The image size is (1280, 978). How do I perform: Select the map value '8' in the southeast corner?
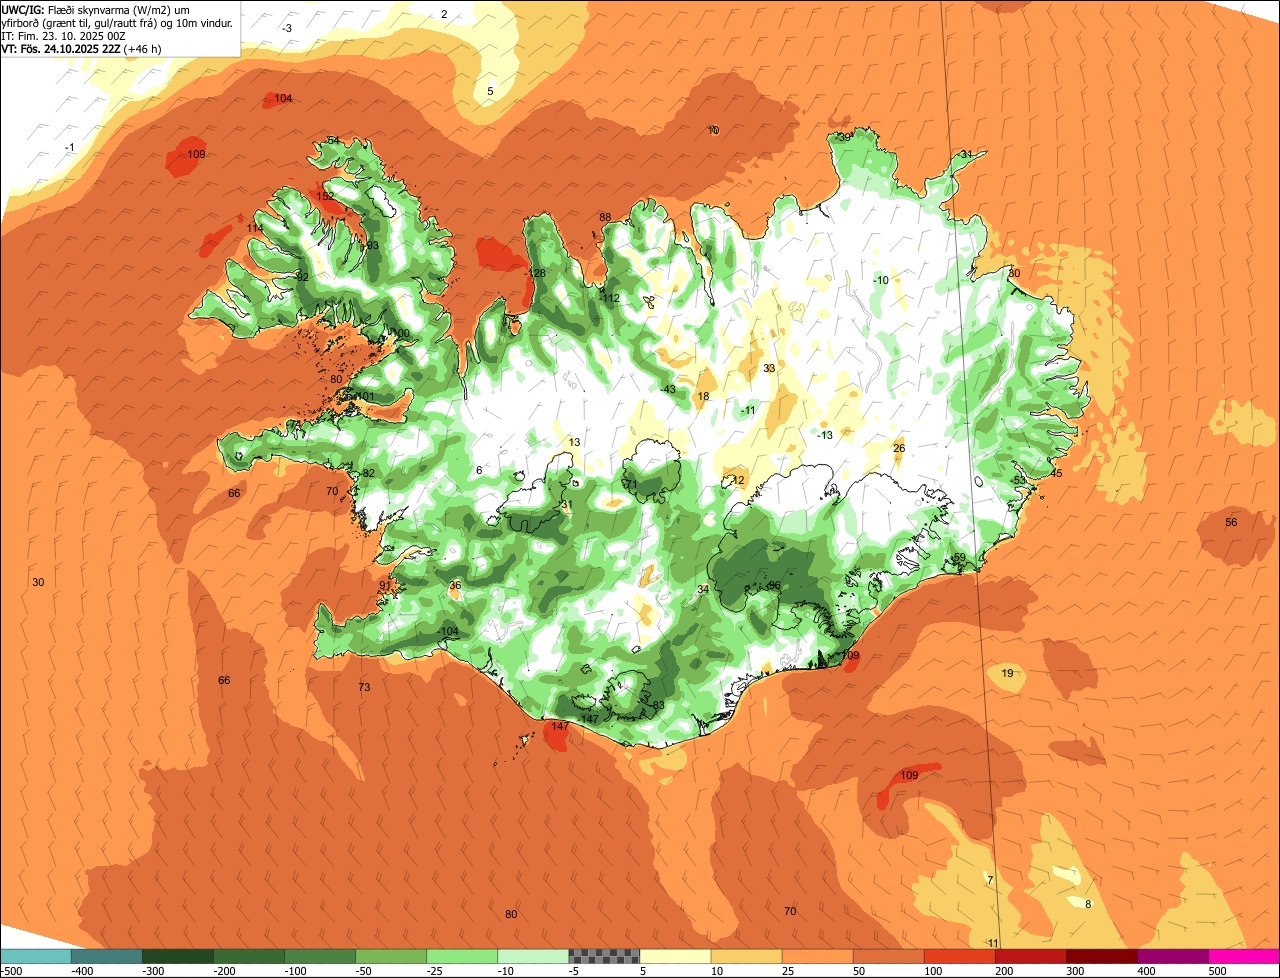[x=1088, y=905]
